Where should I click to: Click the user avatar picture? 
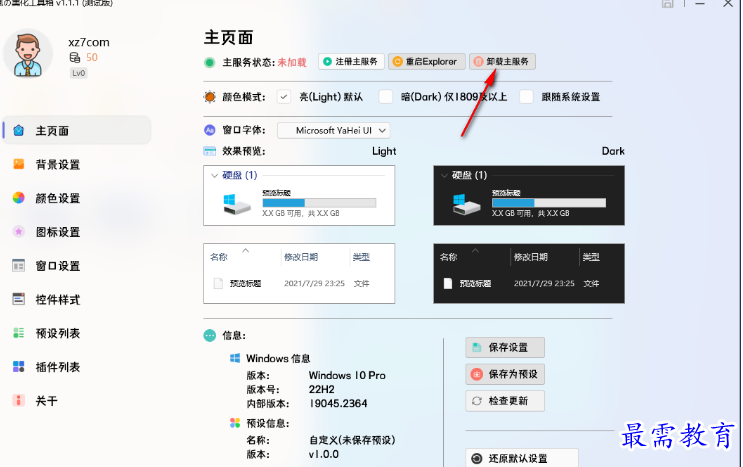pos(27,54)
